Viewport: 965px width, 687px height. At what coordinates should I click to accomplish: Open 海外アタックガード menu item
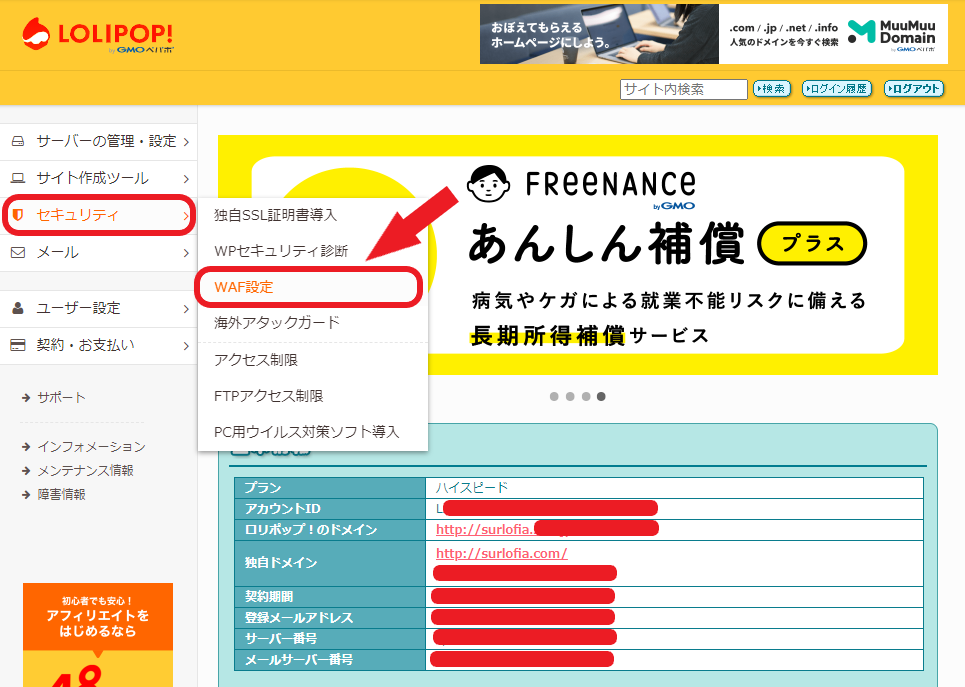[277, 323]
